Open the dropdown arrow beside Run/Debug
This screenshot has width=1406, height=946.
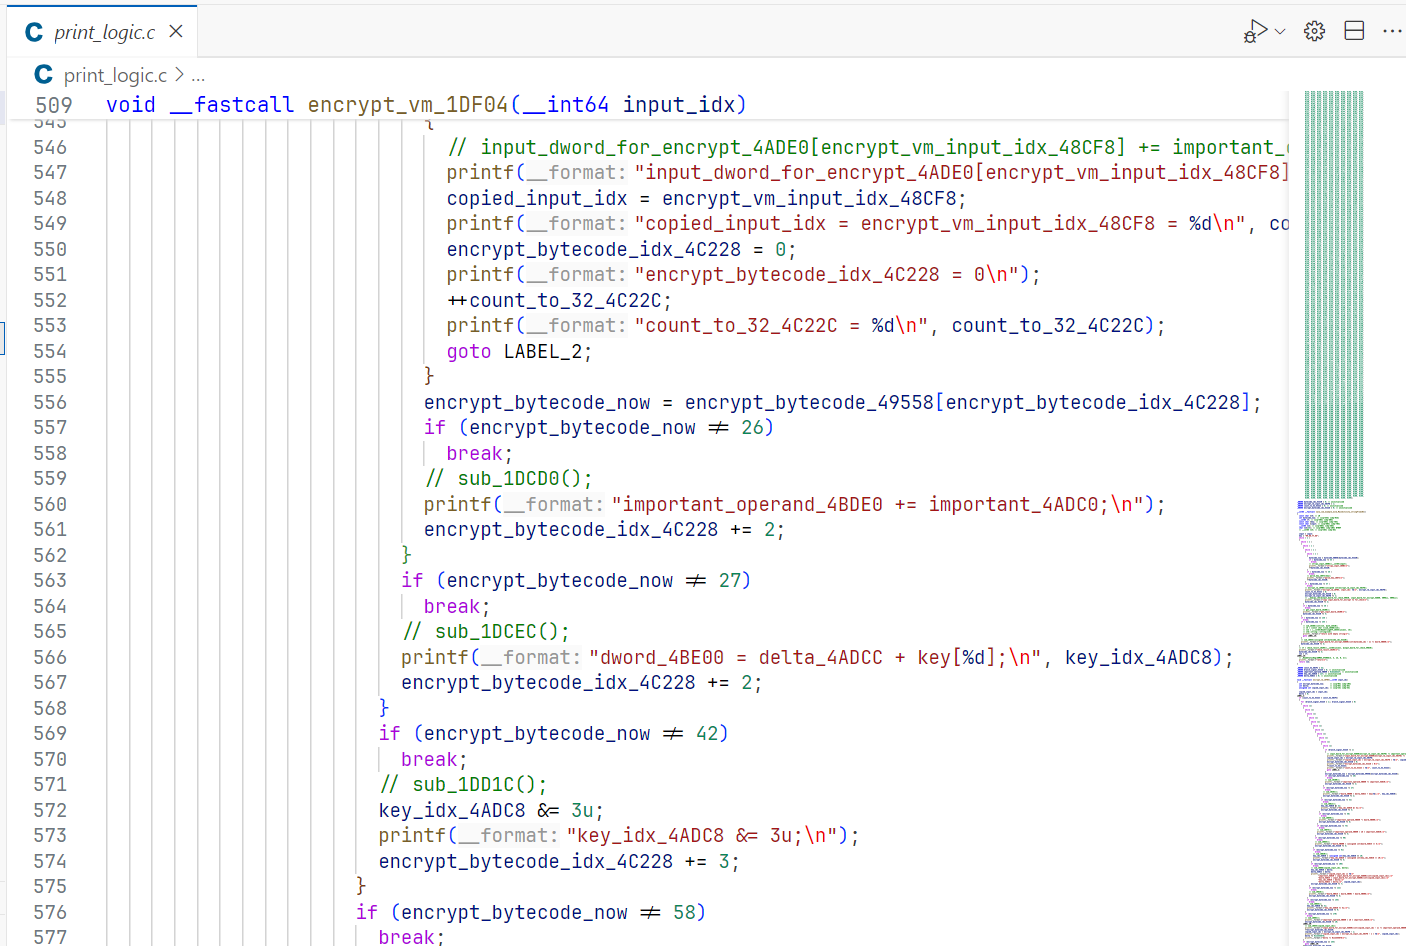point(1280,32)
